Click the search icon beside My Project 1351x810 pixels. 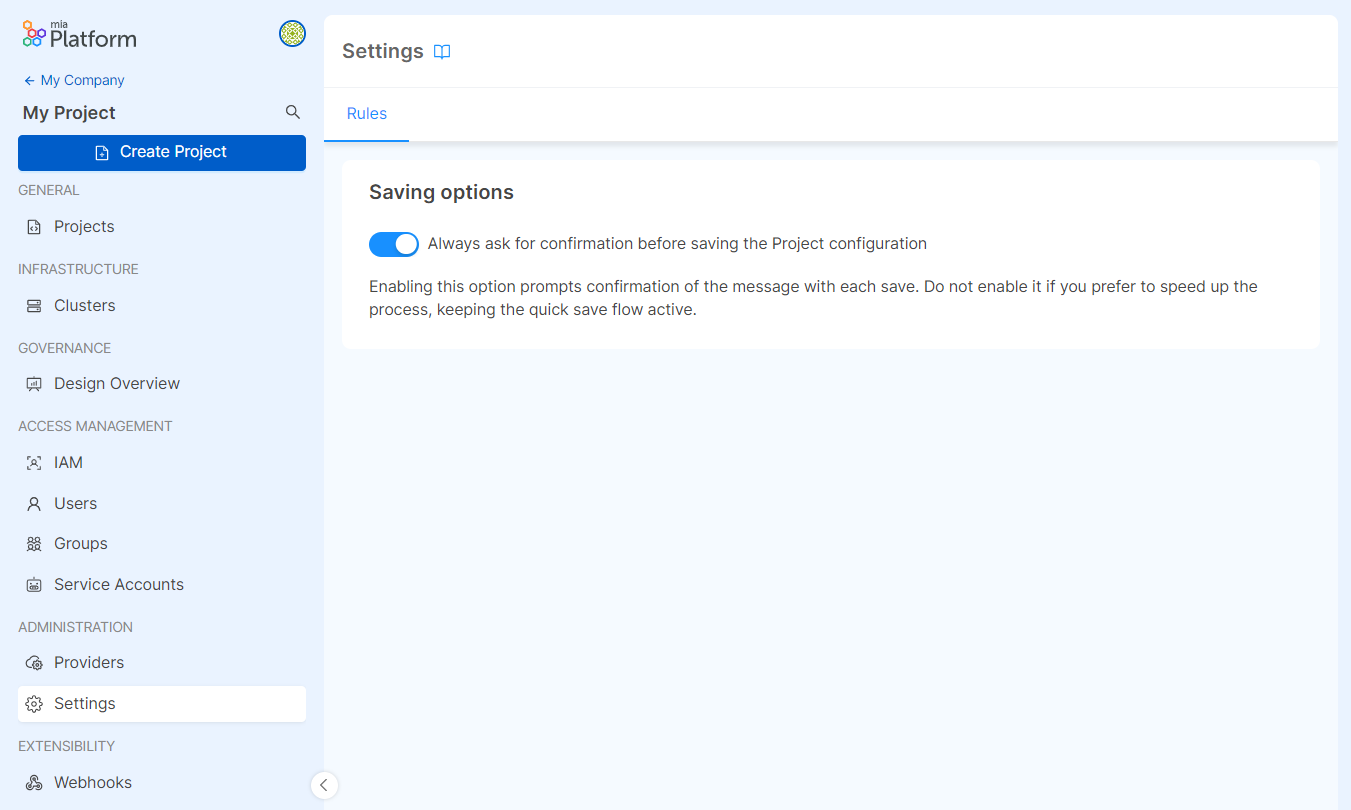(292, 112)
